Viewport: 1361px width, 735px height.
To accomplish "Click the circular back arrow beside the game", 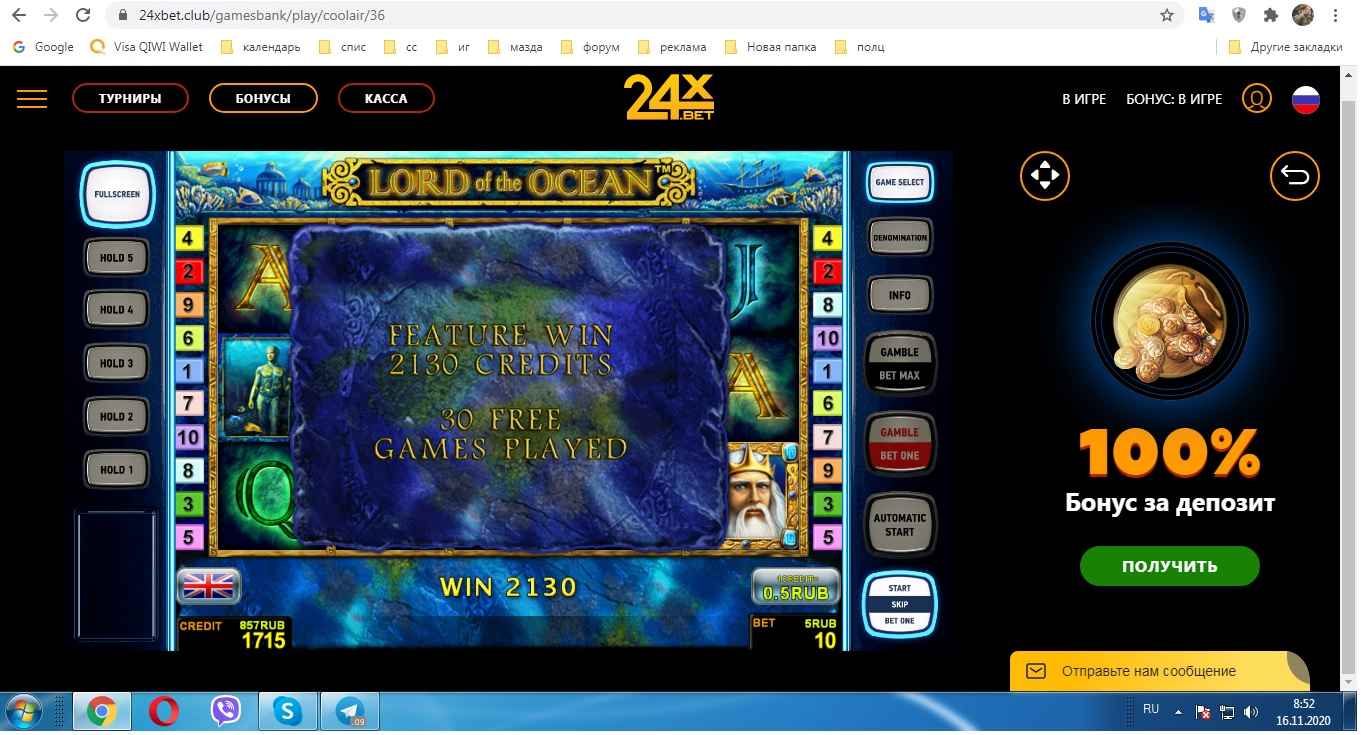I will [1295, 177].
